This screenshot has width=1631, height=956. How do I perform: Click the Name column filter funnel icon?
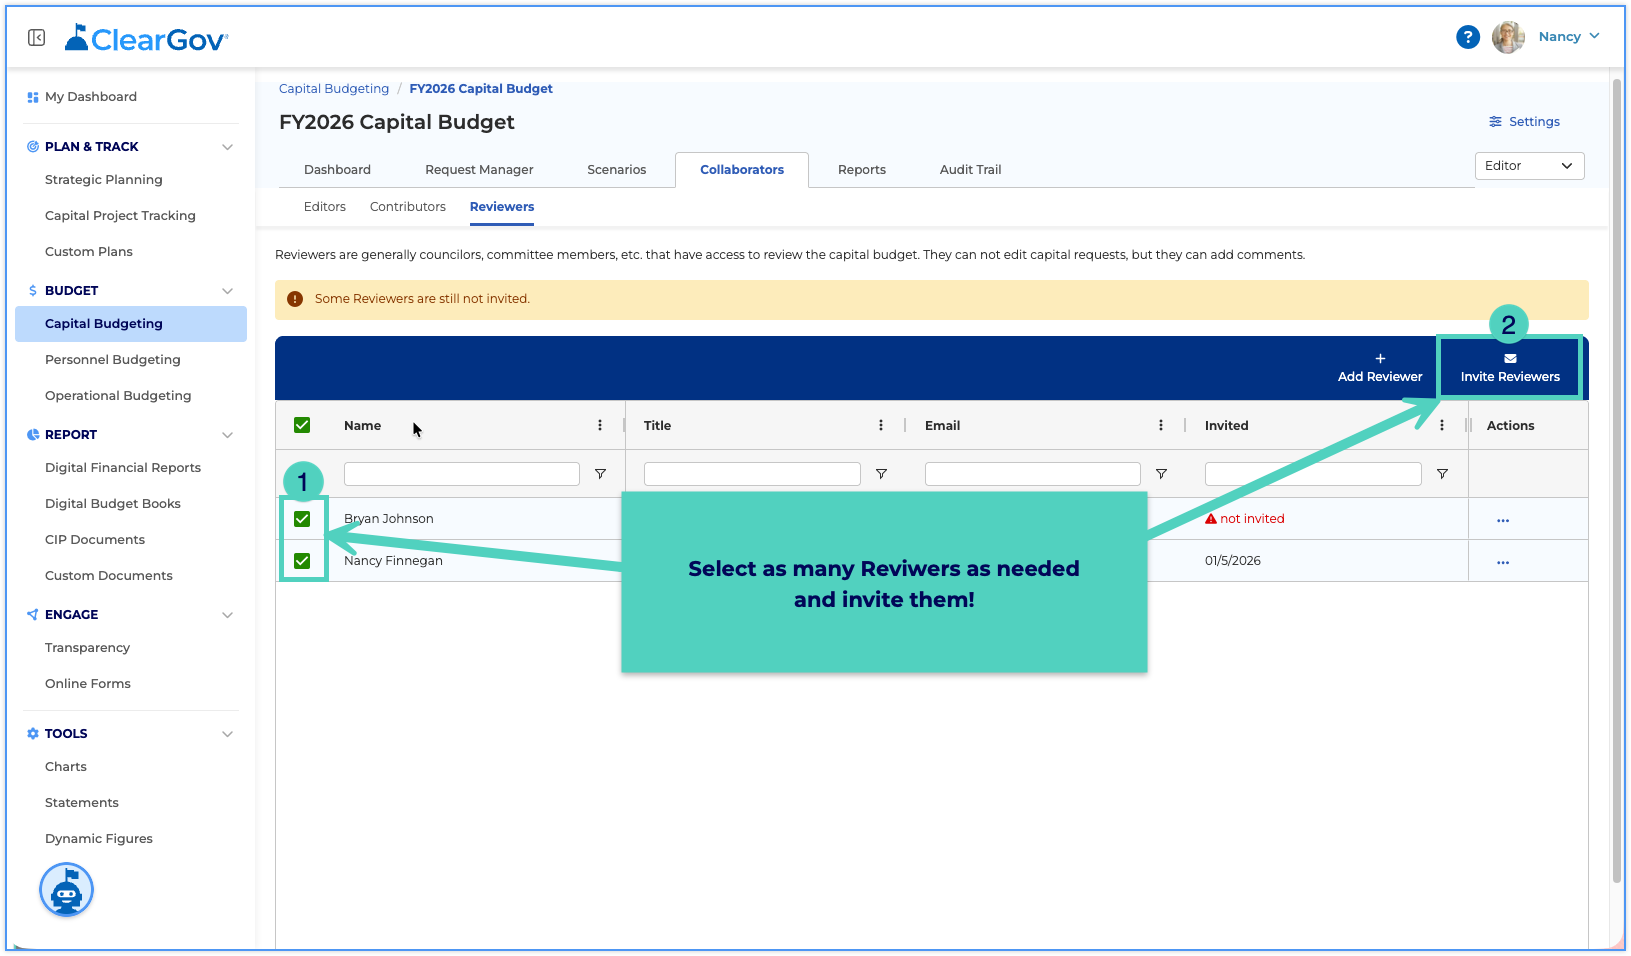coord(600,474)
